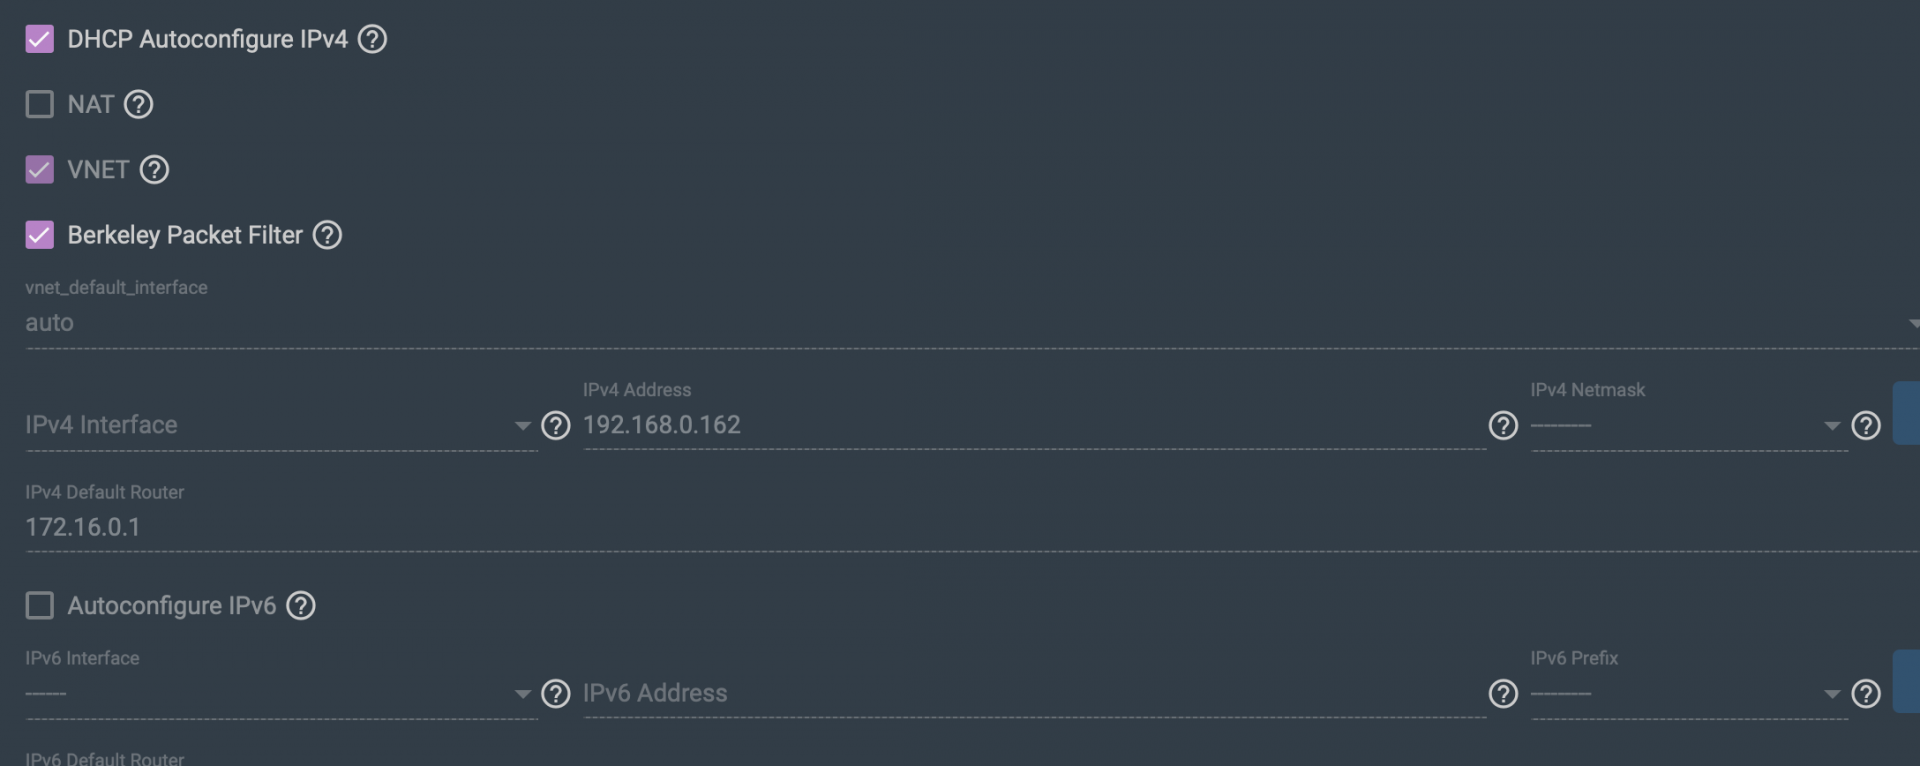Click the IPv4 Interface help icon

(x=555, y=426)
